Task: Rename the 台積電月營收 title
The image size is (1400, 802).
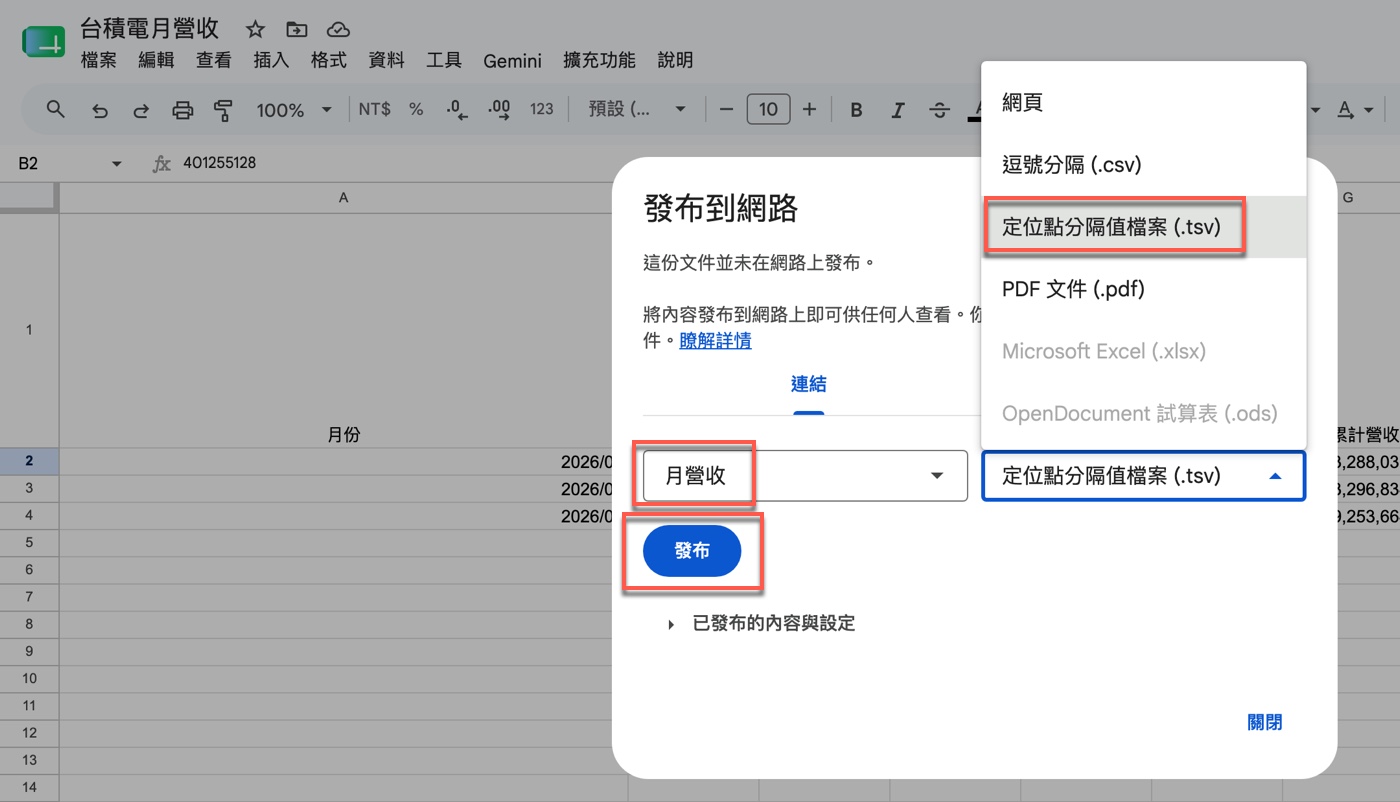Action: [149, 28]
